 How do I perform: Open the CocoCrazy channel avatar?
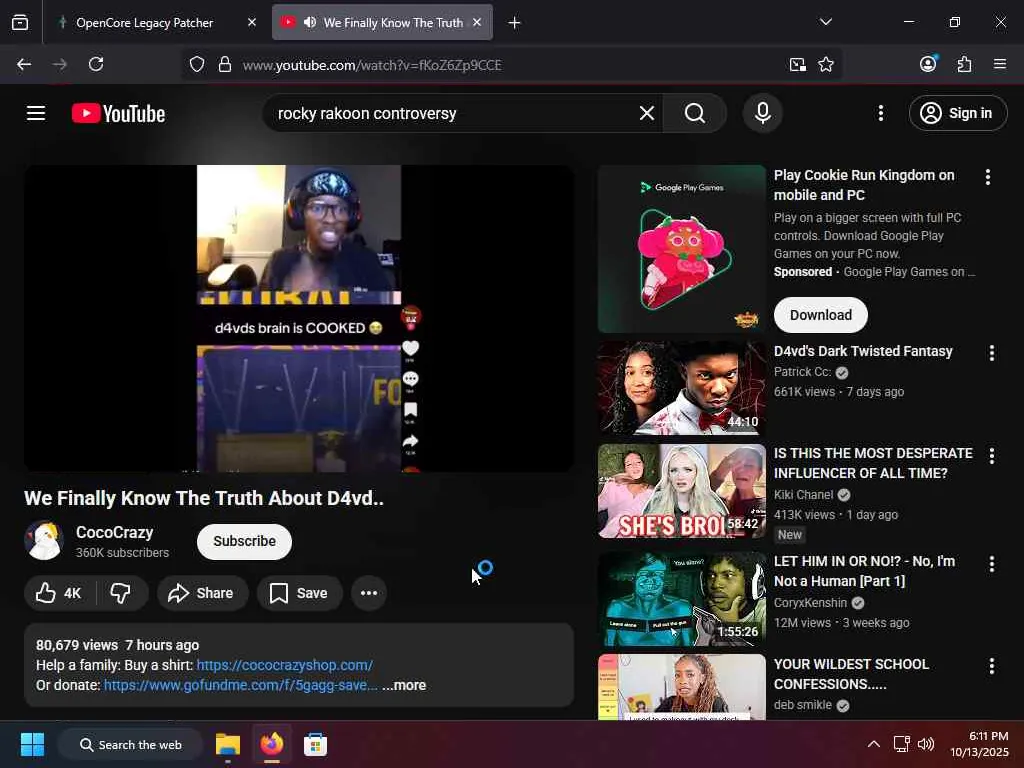pos(44,541)
